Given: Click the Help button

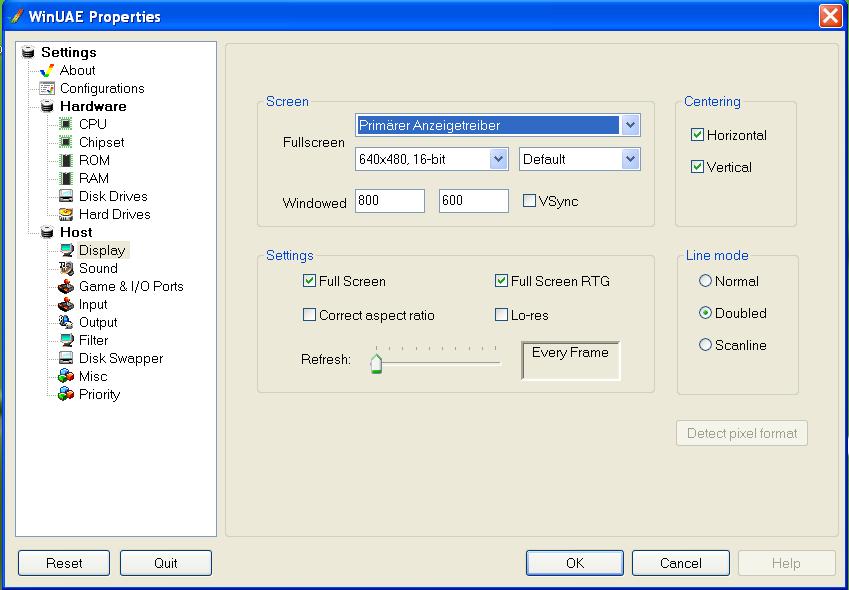Looking at the screenshot, I should pos(787,563).
